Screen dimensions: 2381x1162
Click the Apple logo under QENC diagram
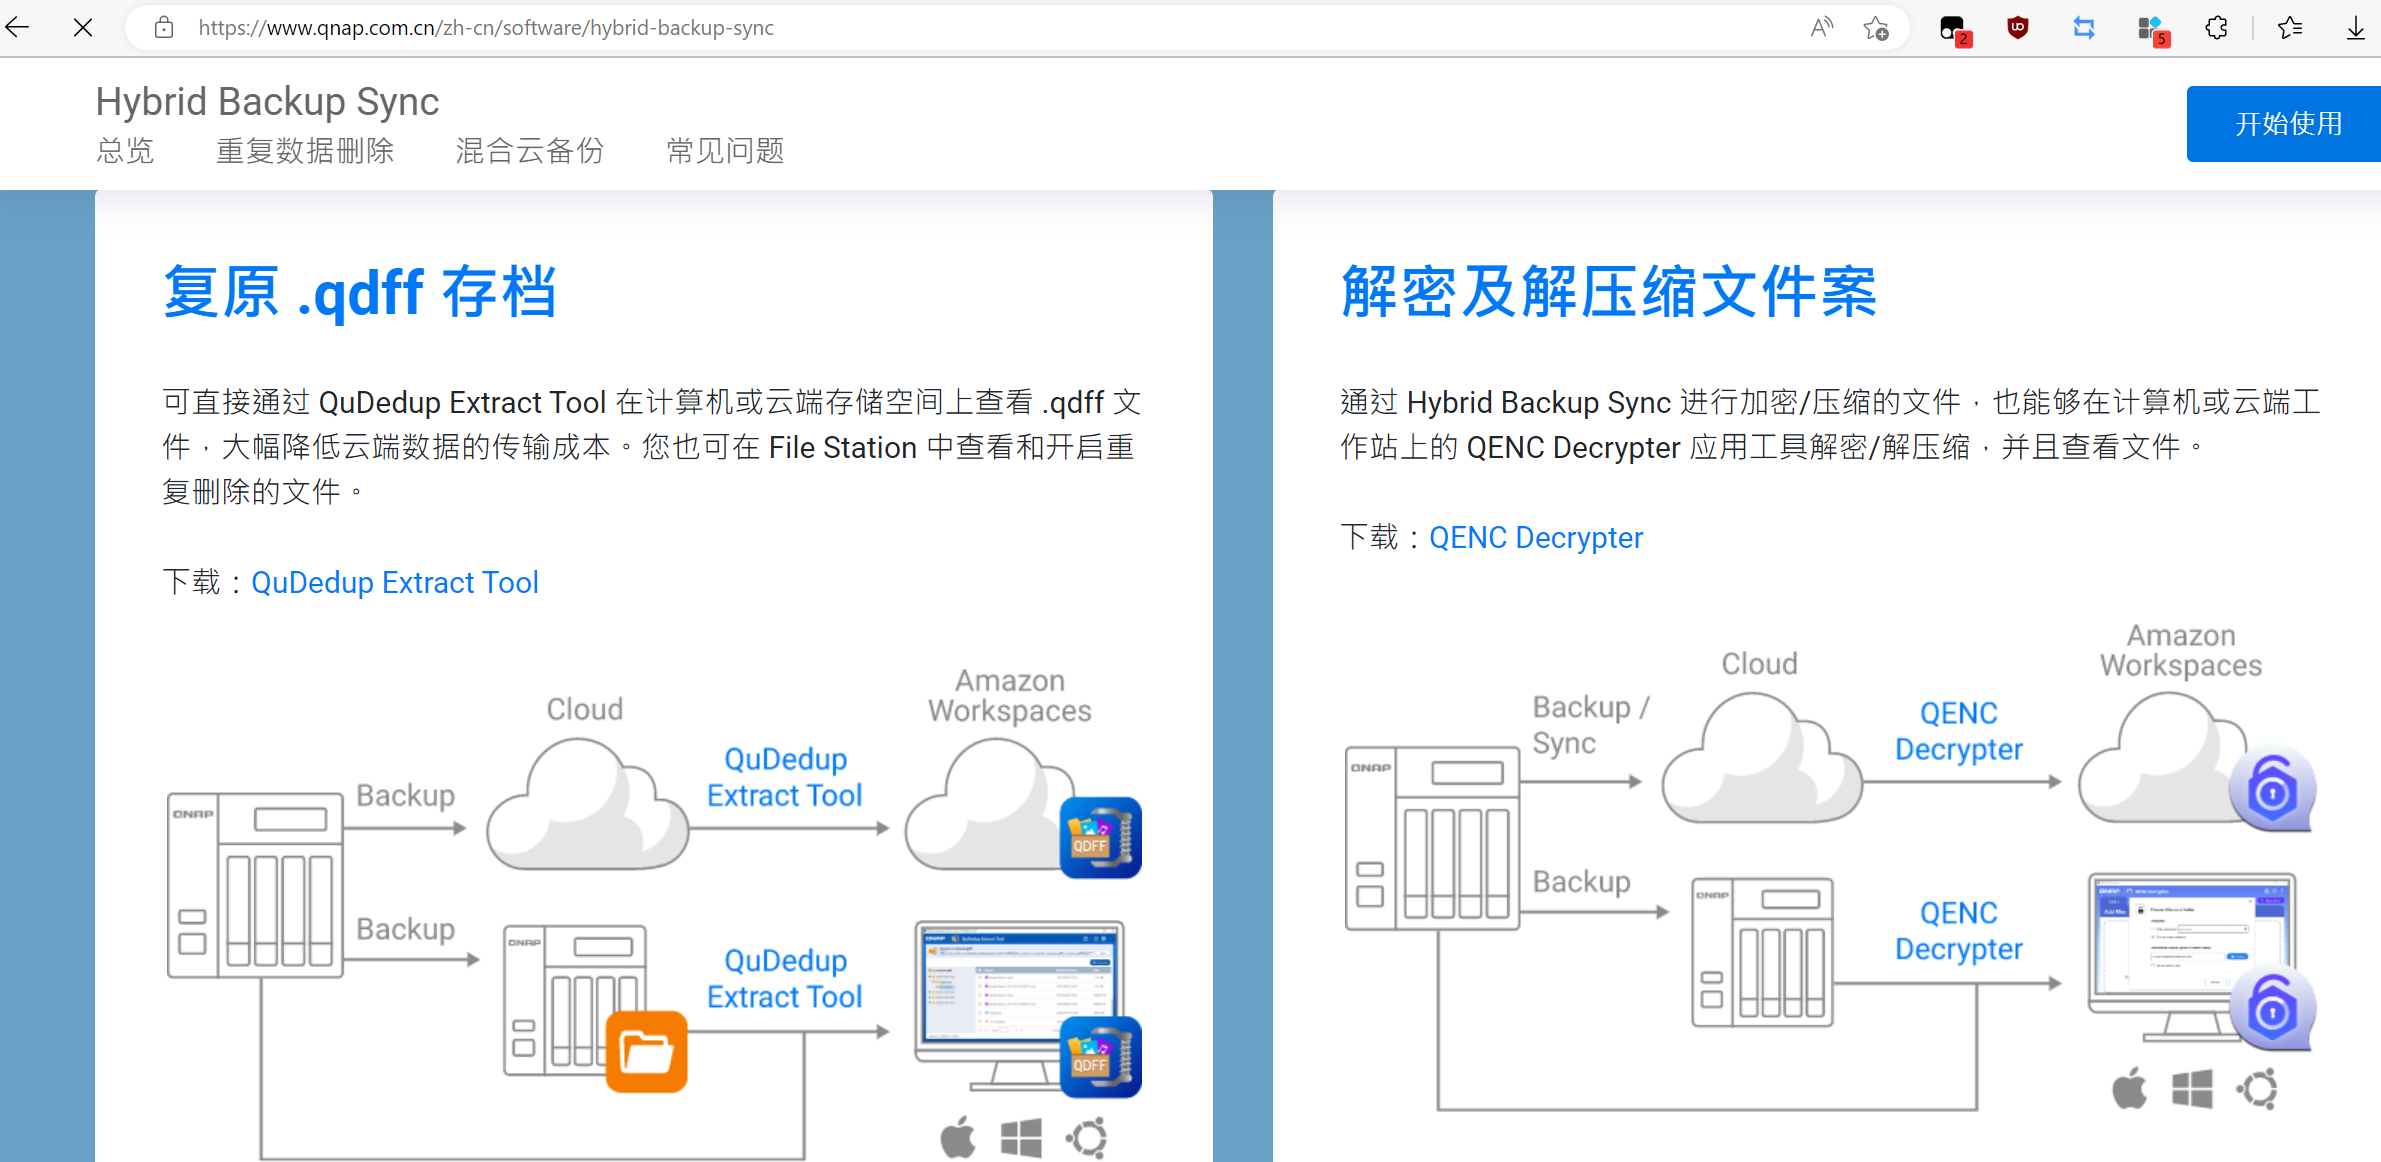click(2129, 1088)
